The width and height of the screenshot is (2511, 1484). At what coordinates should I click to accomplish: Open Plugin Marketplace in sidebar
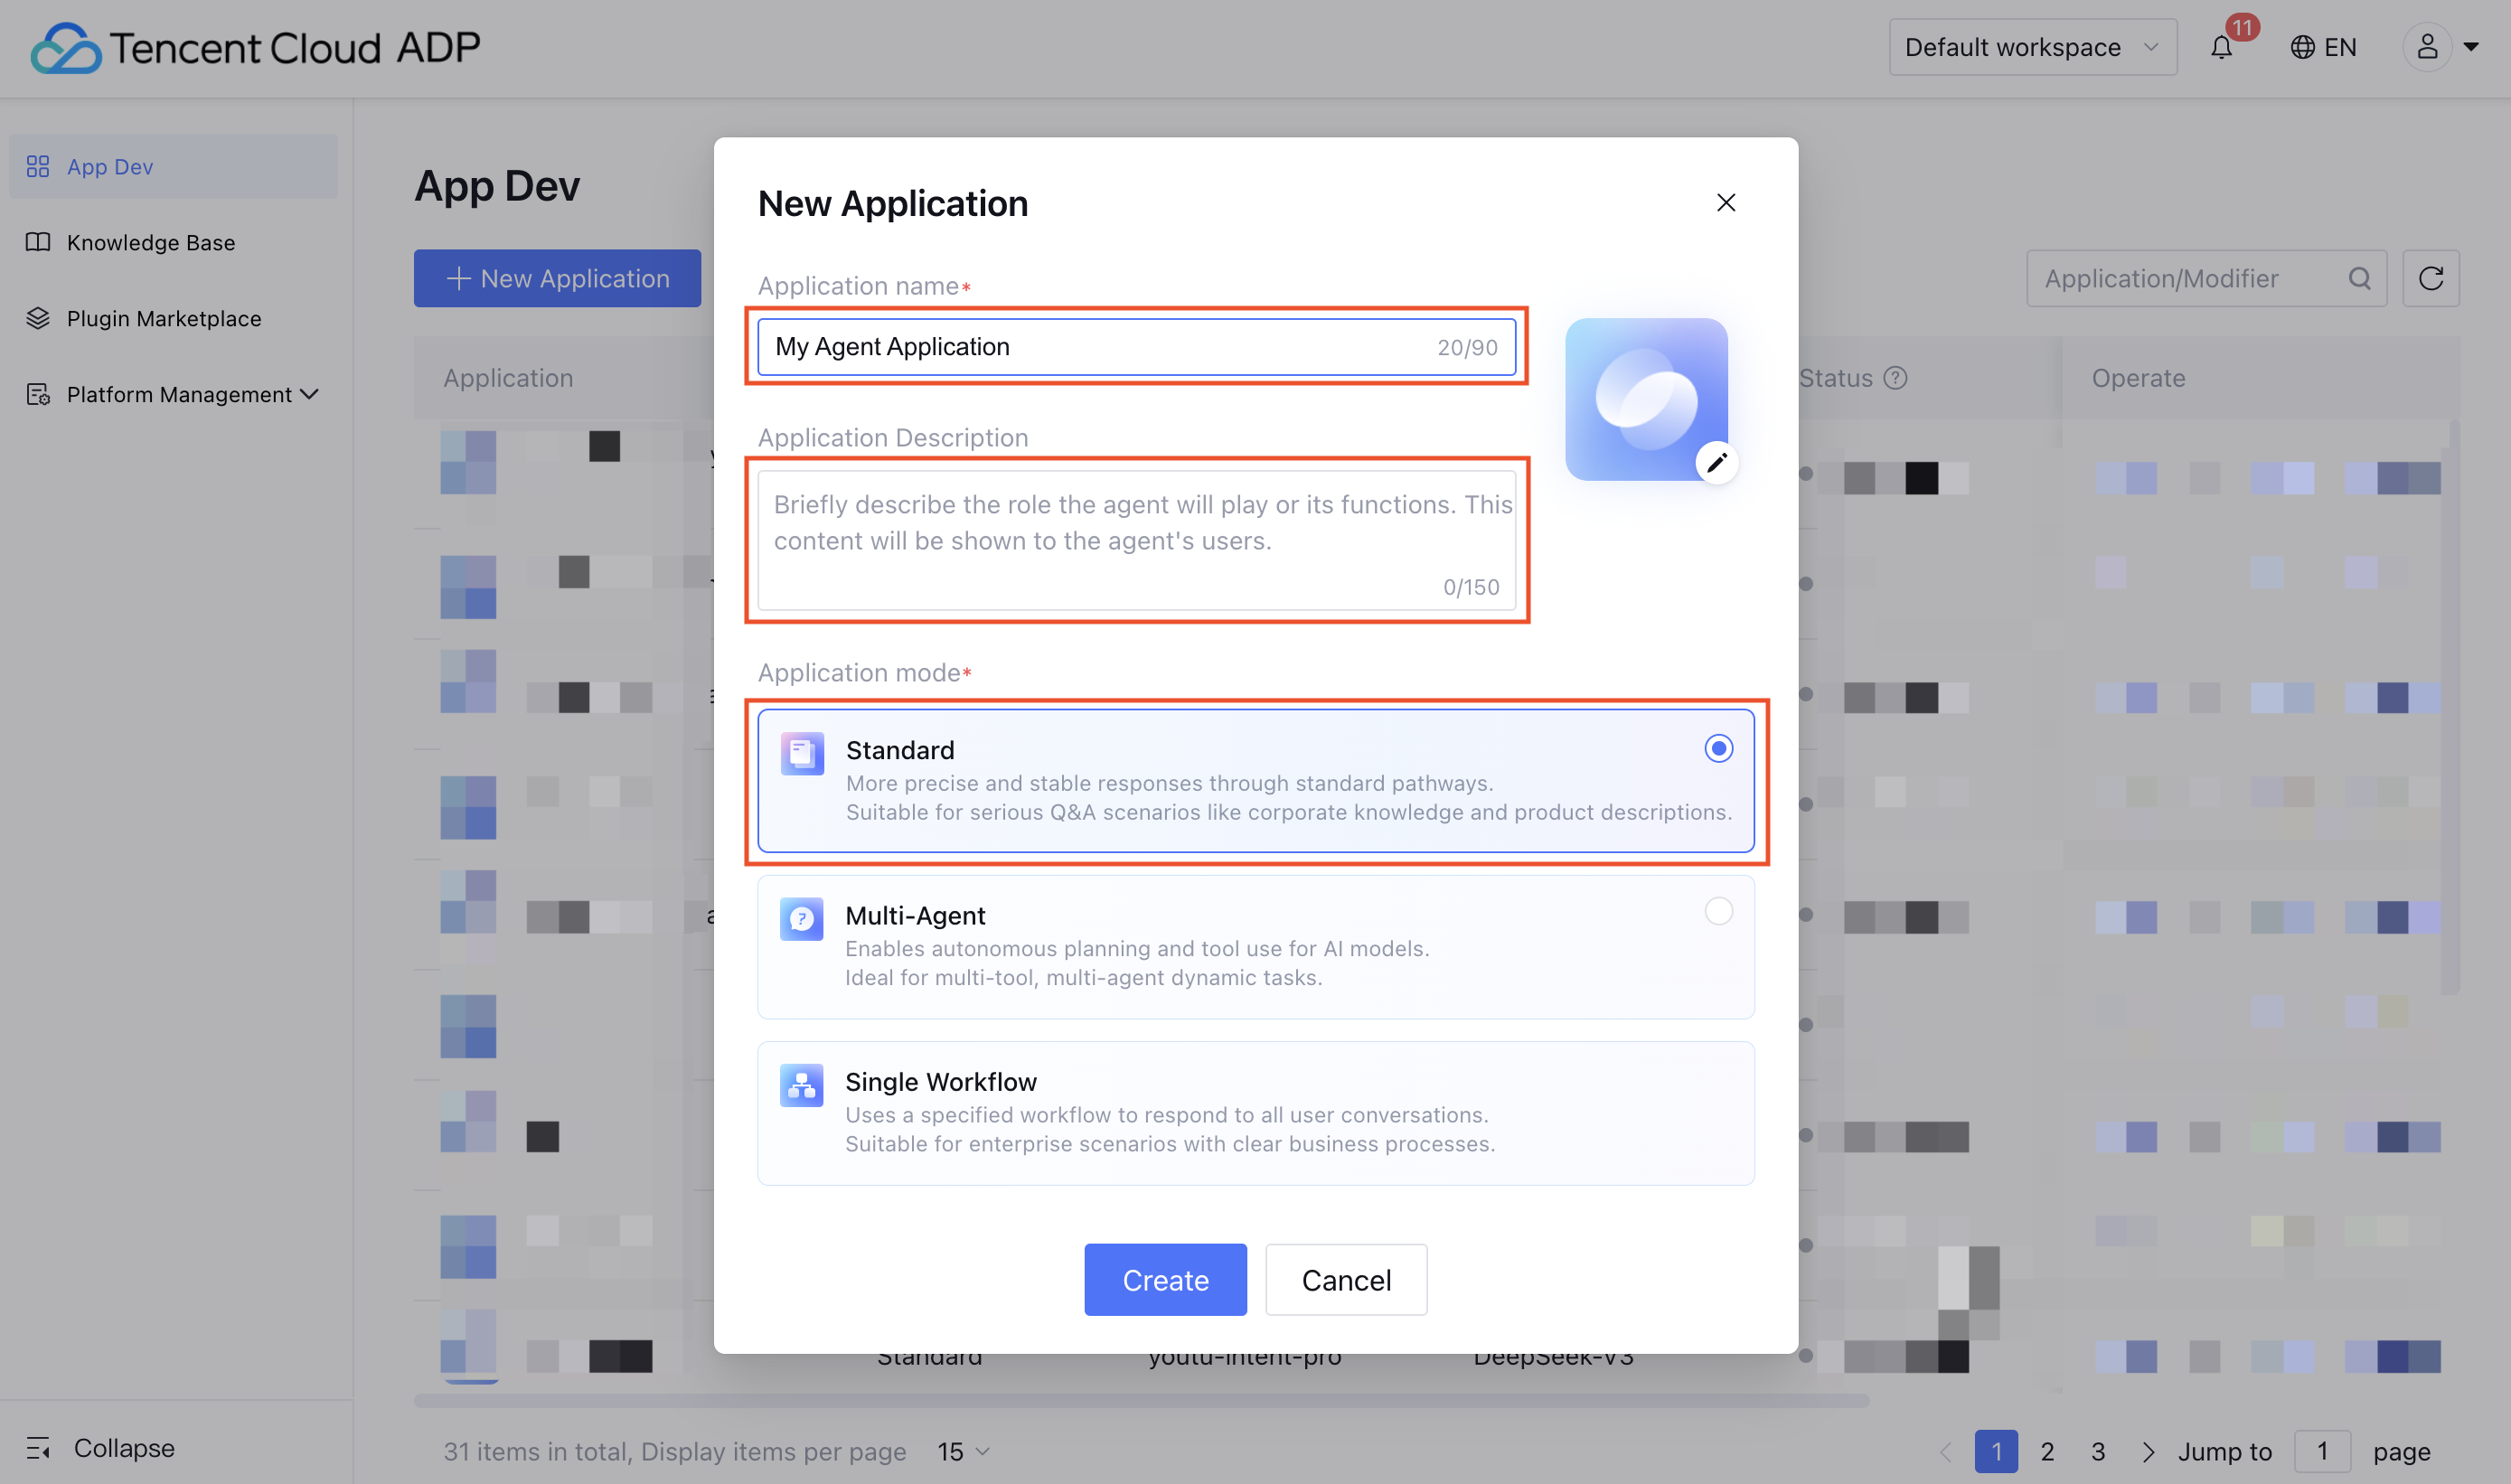coord(163,318)
